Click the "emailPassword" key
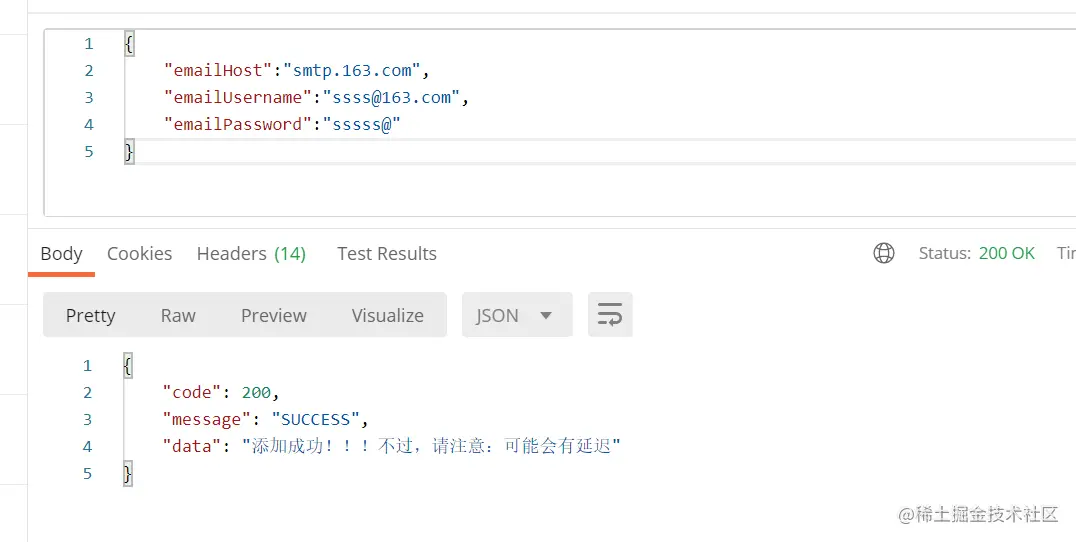 pos(238,124)
